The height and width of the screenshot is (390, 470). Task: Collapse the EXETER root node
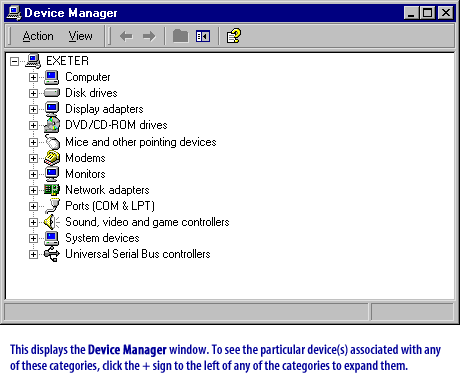(14, 61)
